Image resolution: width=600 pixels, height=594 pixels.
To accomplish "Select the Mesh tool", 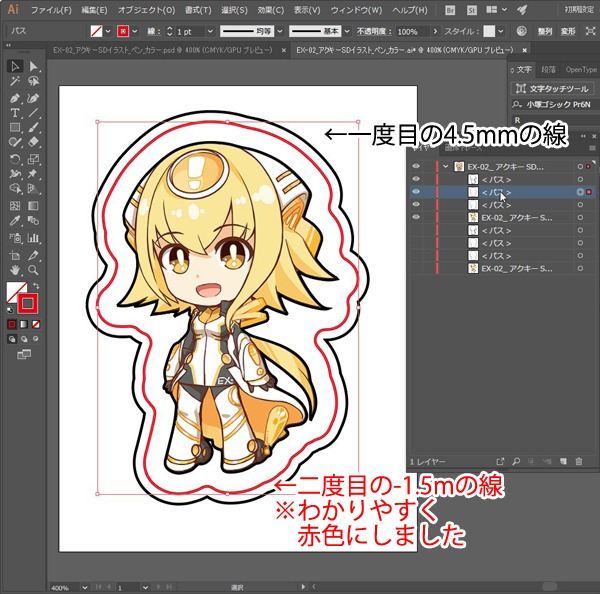I will click(x=15, y=206).
